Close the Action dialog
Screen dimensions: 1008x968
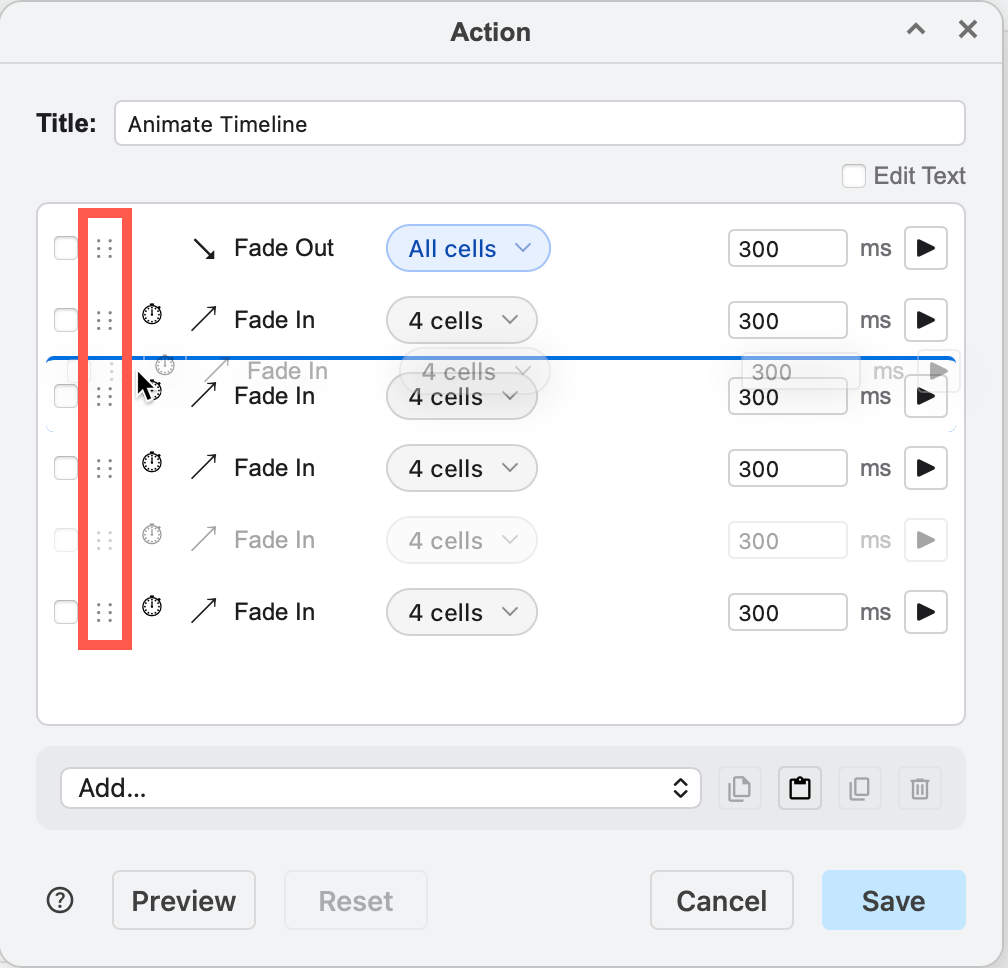tap(968, 29)
